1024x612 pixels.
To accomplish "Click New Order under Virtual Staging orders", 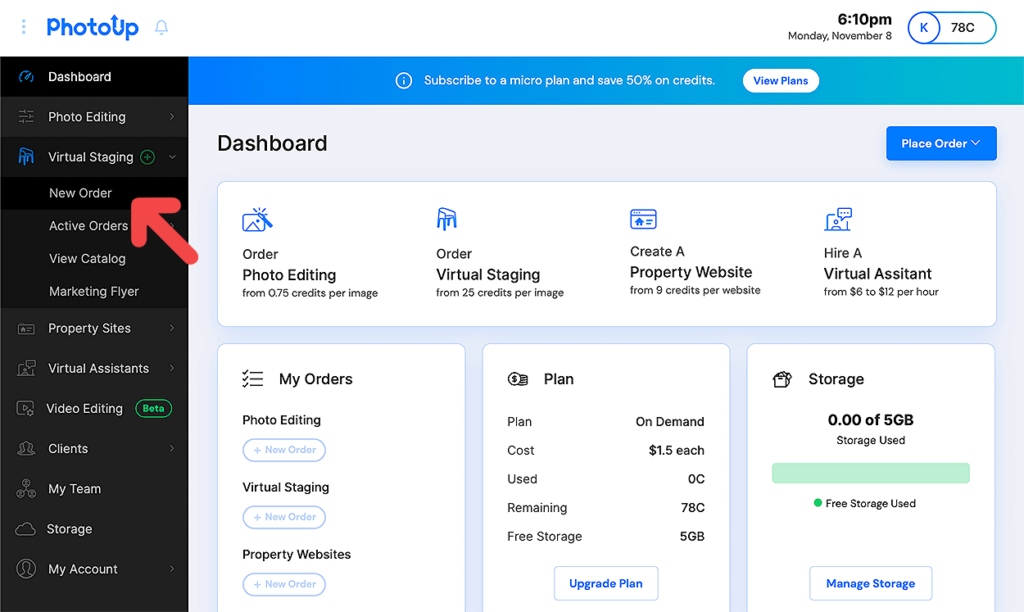I will tap(284, 517).
